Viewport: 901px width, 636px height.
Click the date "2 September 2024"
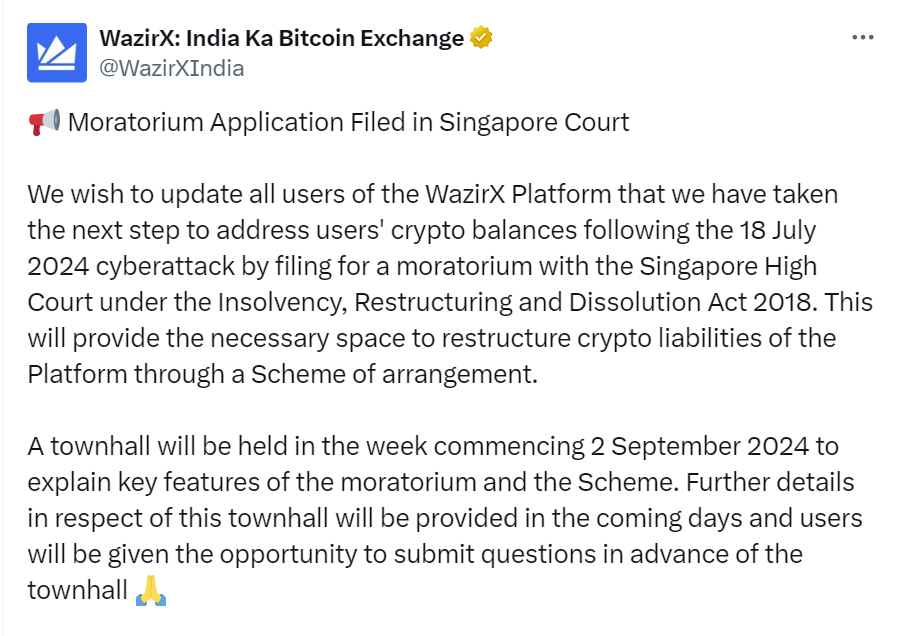tap(699, 447)
